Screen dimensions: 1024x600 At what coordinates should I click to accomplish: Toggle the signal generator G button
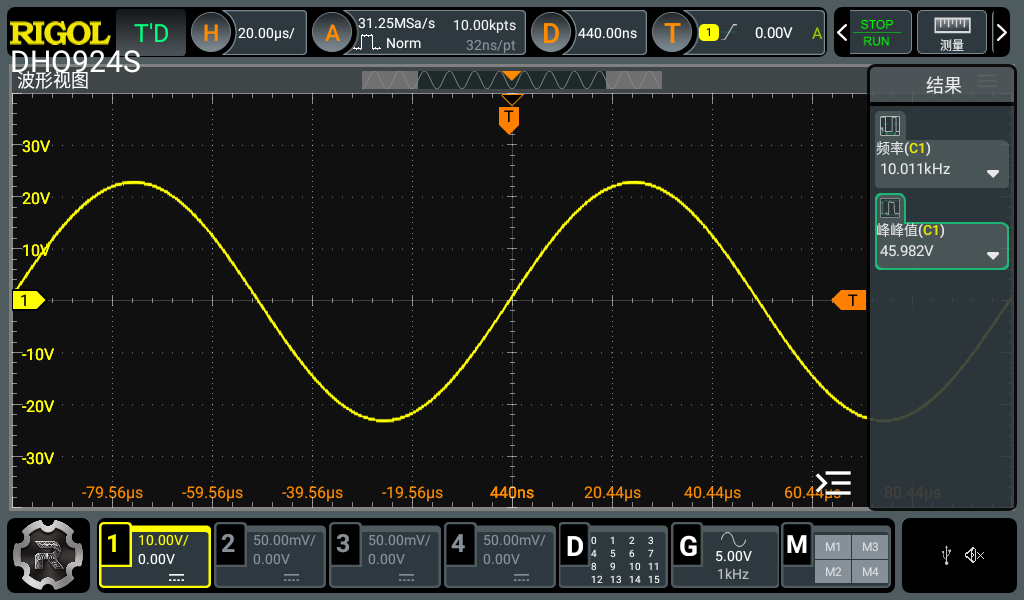coord(688,547)
